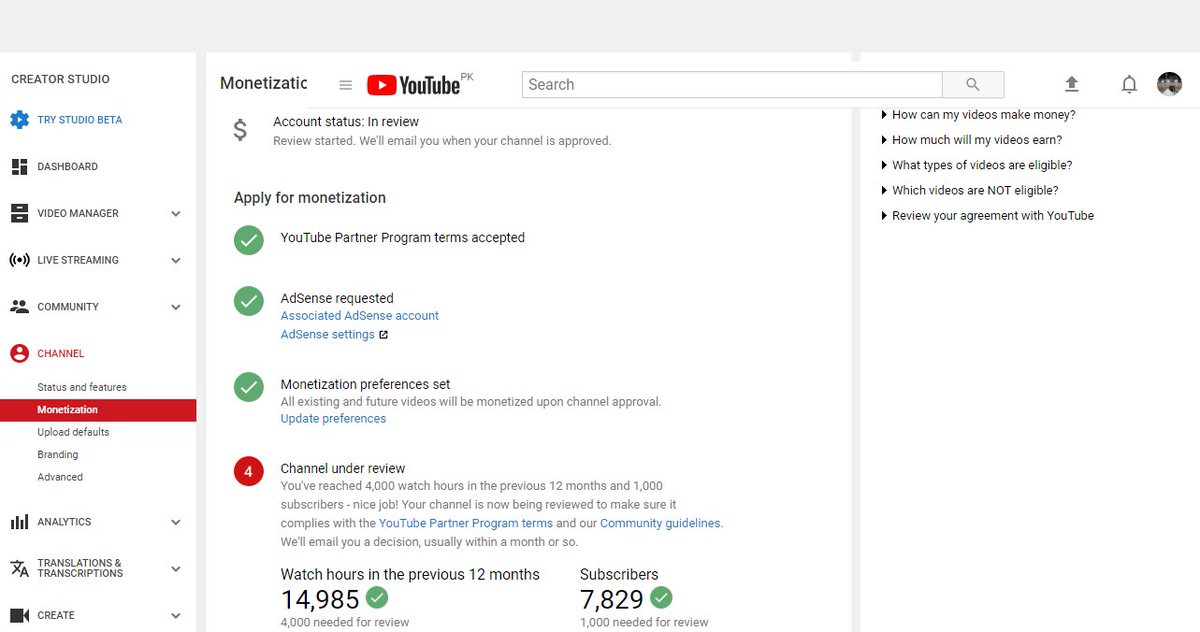The image size is (1200, 632).
Task: Click the Translations & Transcriptions icon
Action: [19, 568]
